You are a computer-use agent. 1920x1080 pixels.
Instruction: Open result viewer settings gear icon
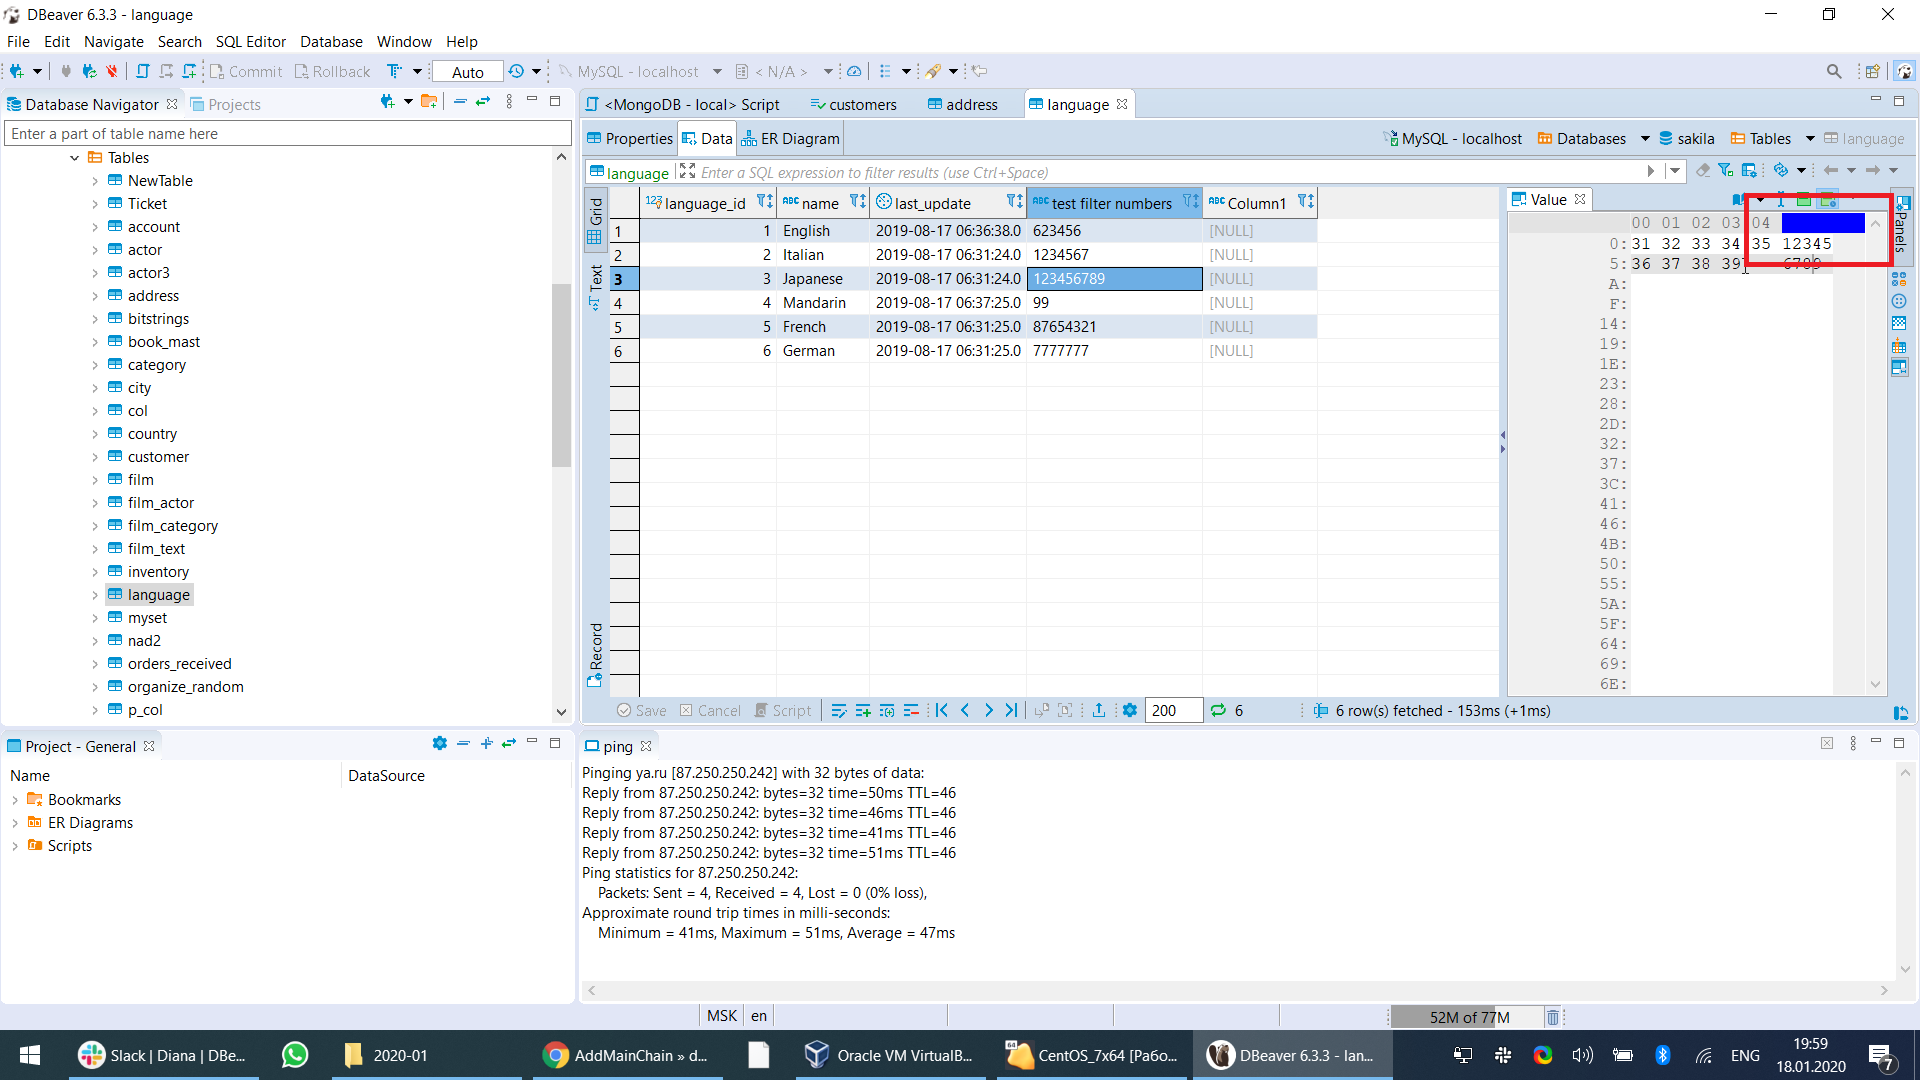(1130, 710)
